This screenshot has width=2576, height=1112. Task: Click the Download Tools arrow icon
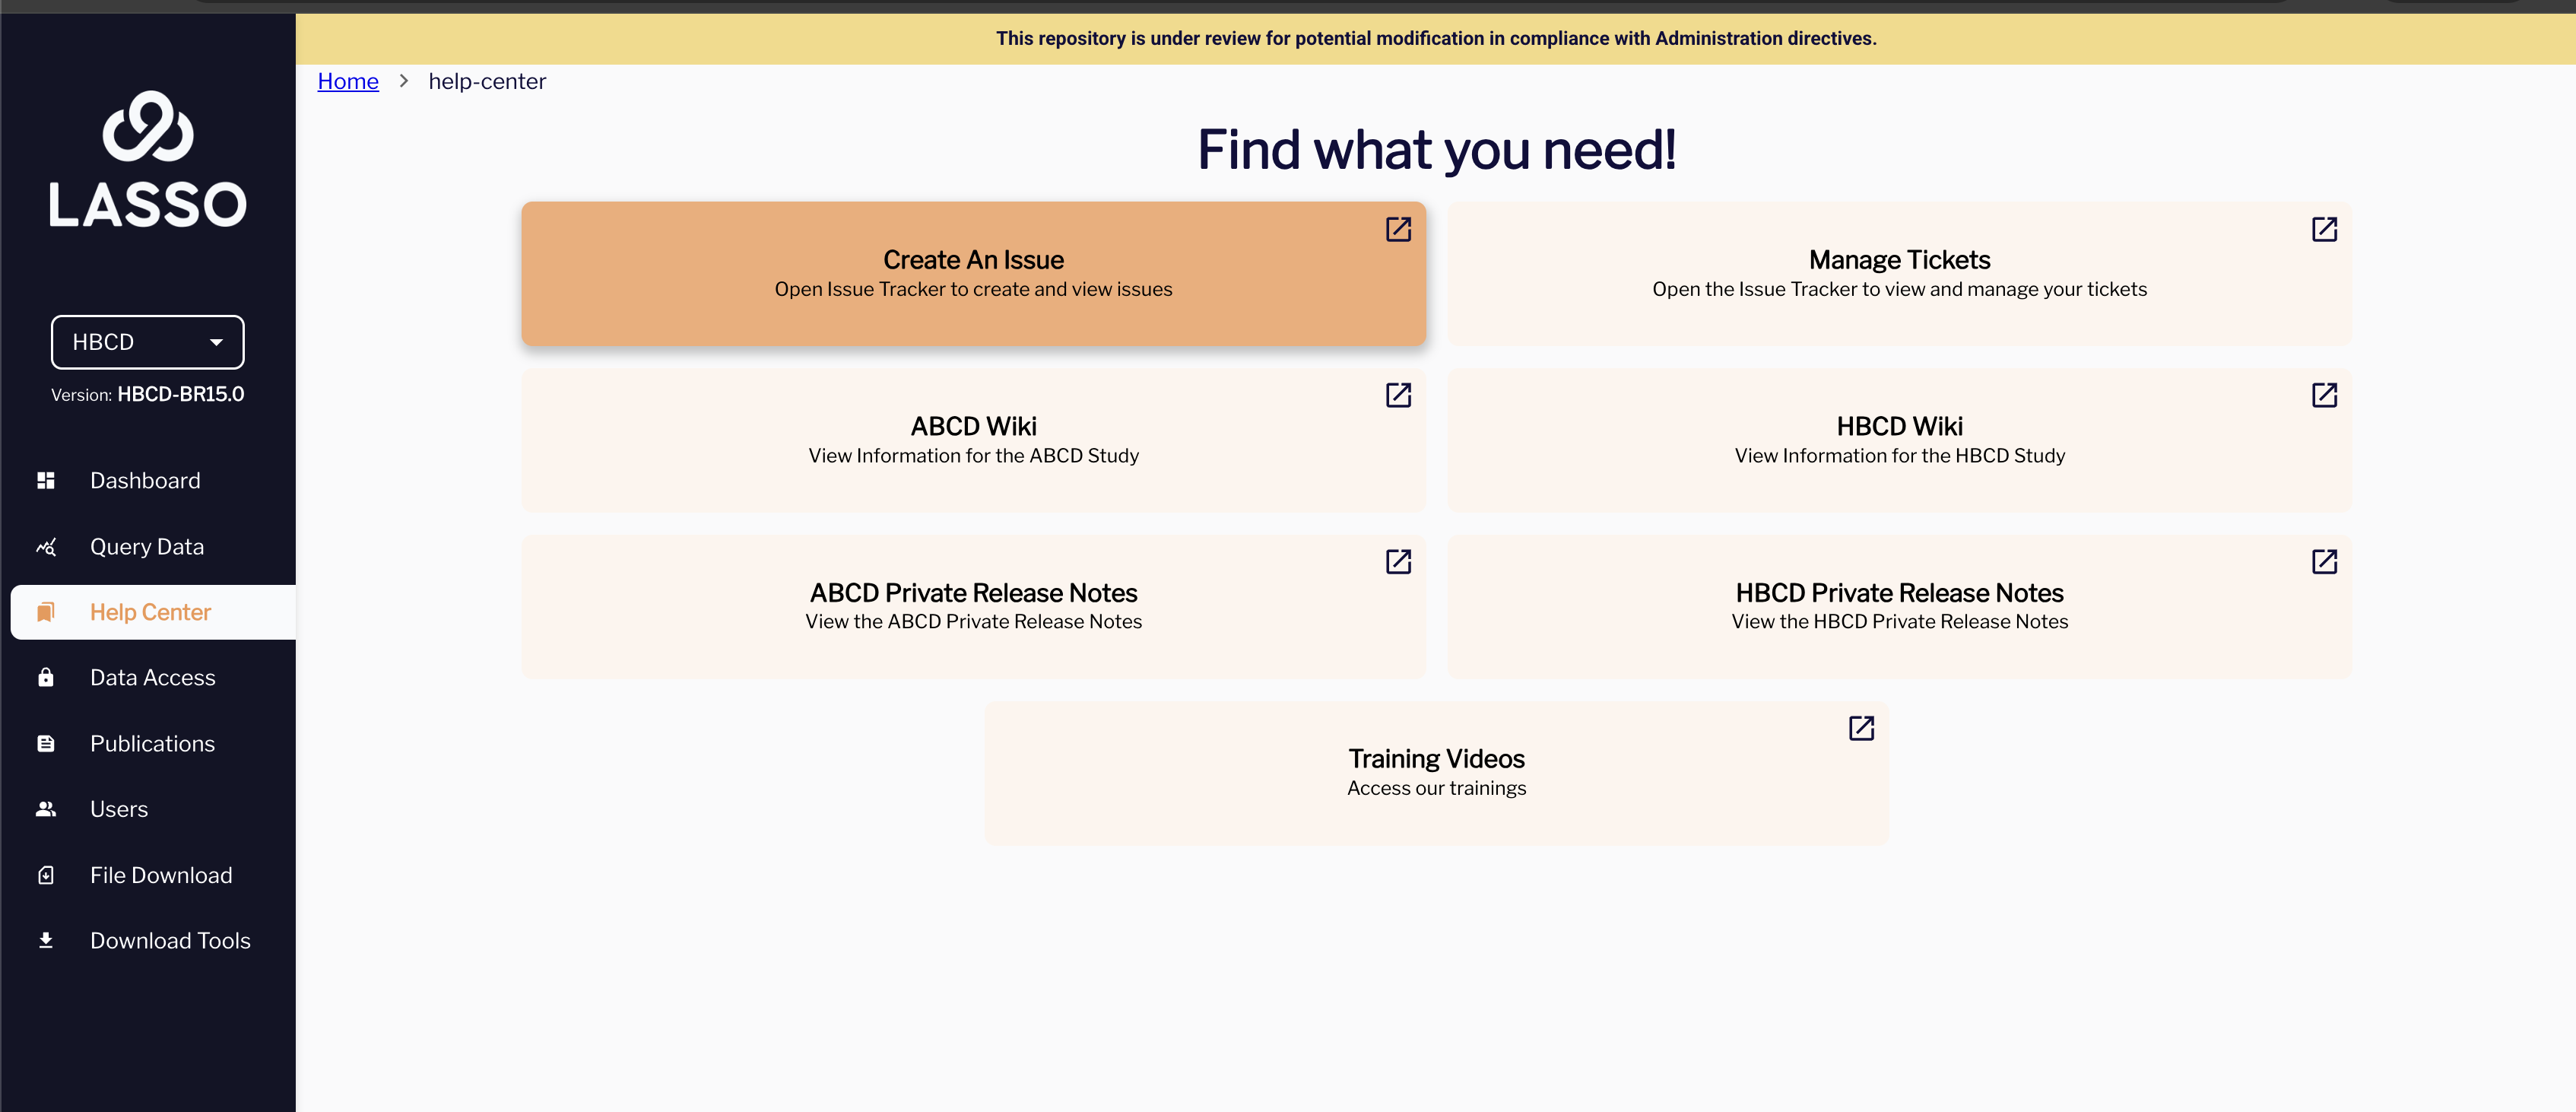pyautogui.click(x=46, y=940)
